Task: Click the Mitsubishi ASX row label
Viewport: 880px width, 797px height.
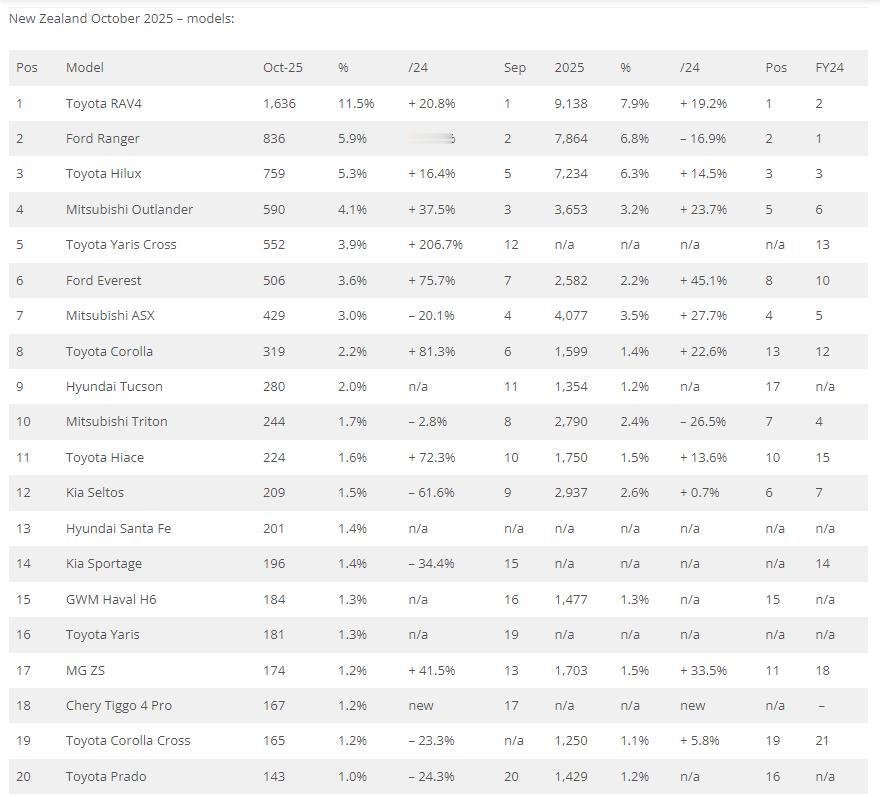Action: pyautogui.click(x=110, y=315)
